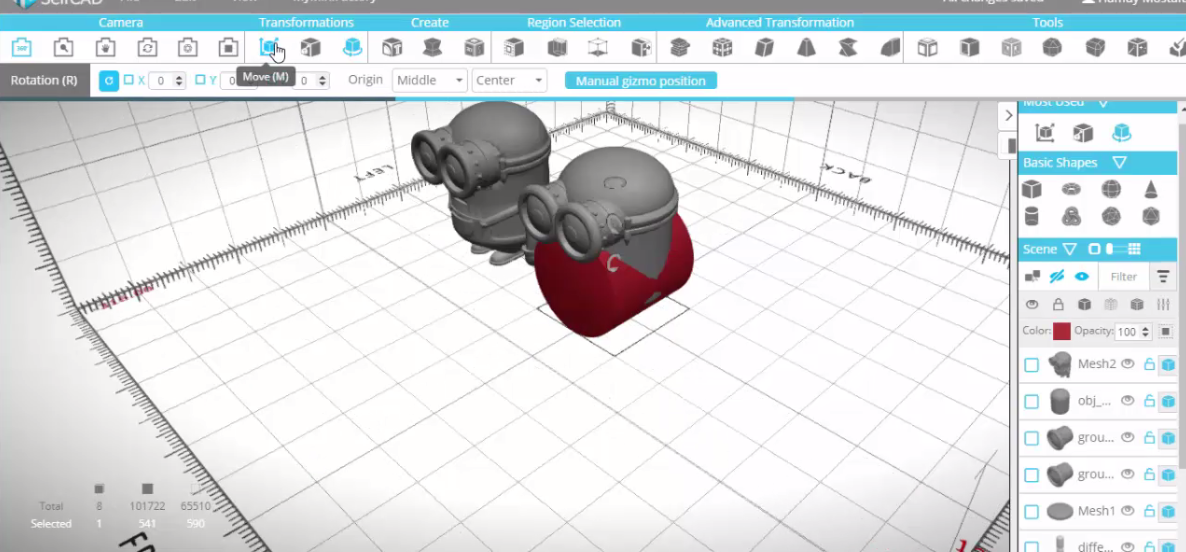Click the sliders icon in the scene toolbar
This screenshot has width=1186, height=552.
[x=1163, y=305]
